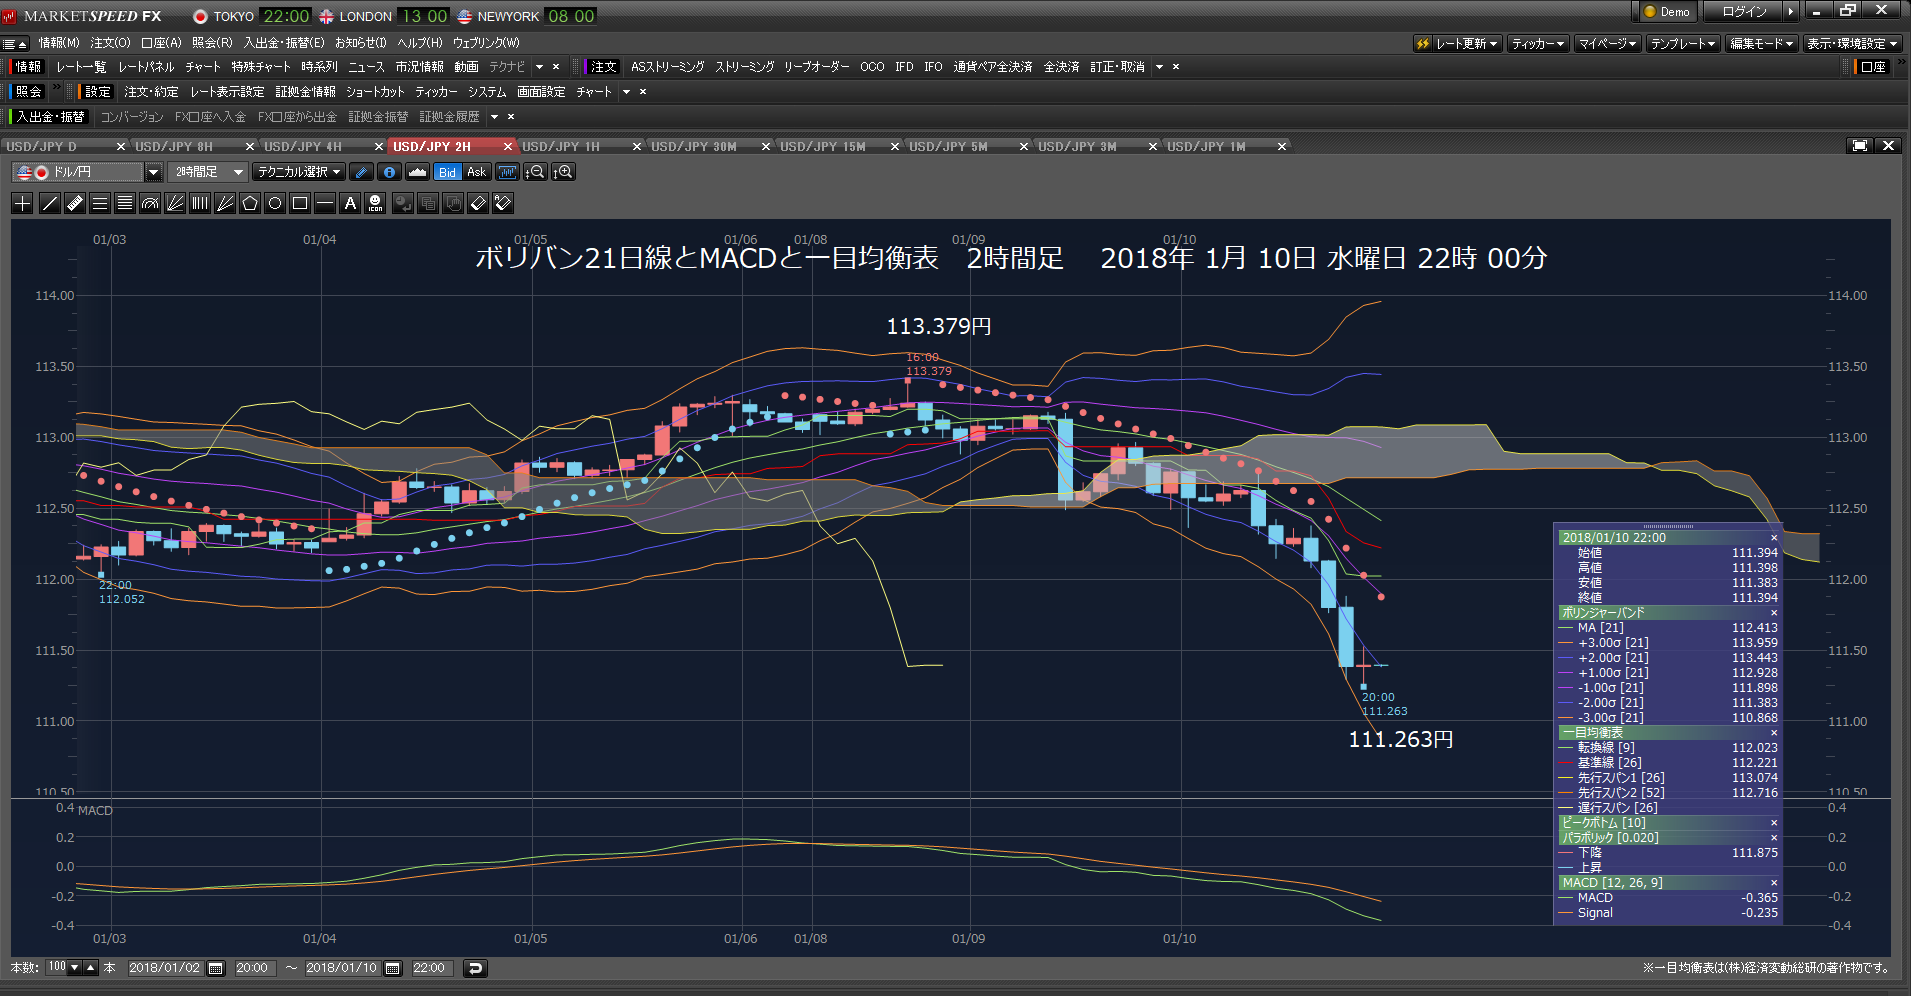
Task: Select Ask price display
Action: click(476, 172)
